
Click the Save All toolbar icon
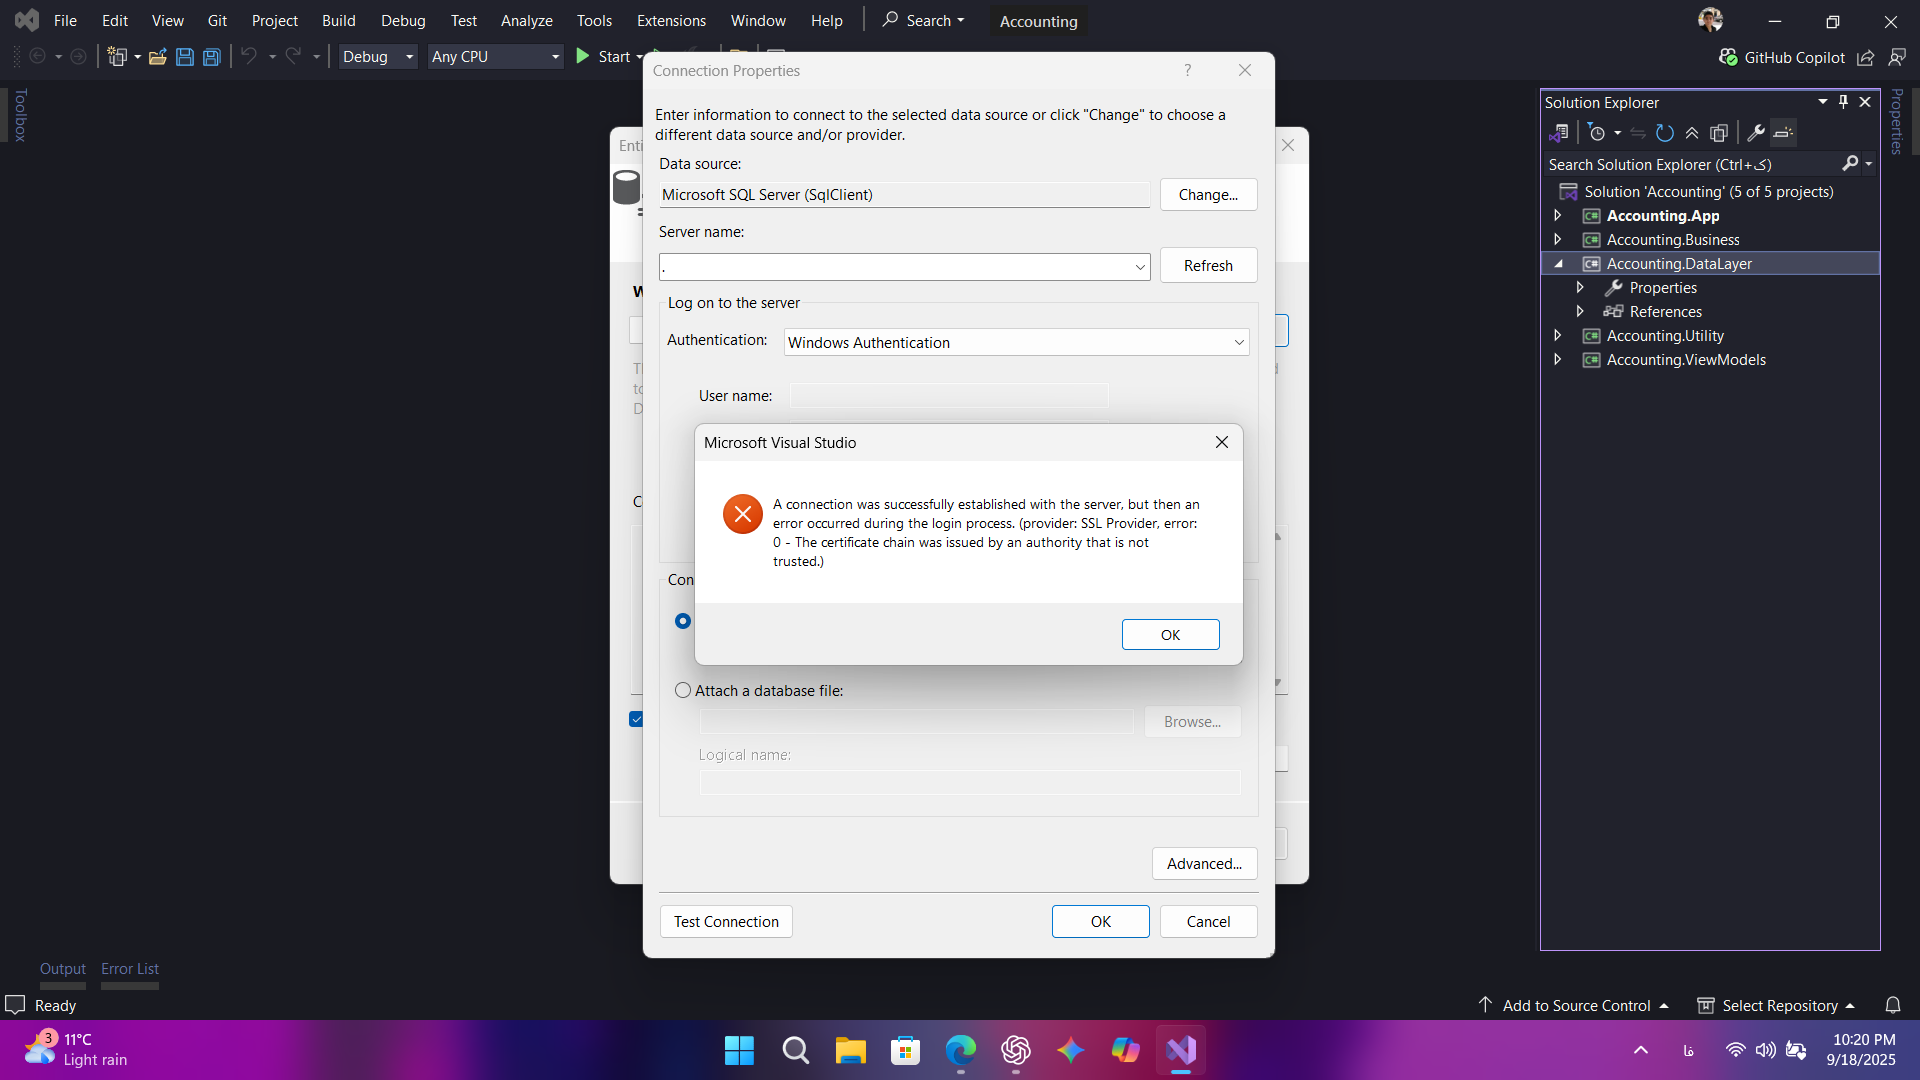tap(212, 57)
